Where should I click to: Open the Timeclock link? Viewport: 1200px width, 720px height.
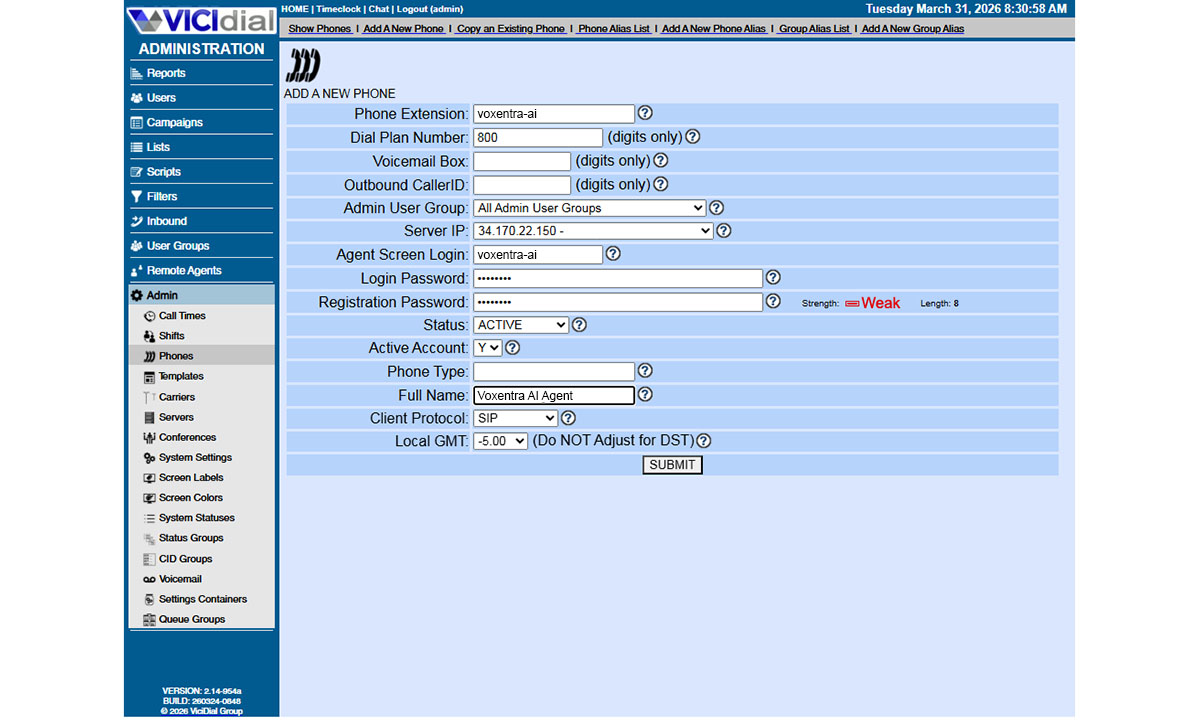(339, 9)
